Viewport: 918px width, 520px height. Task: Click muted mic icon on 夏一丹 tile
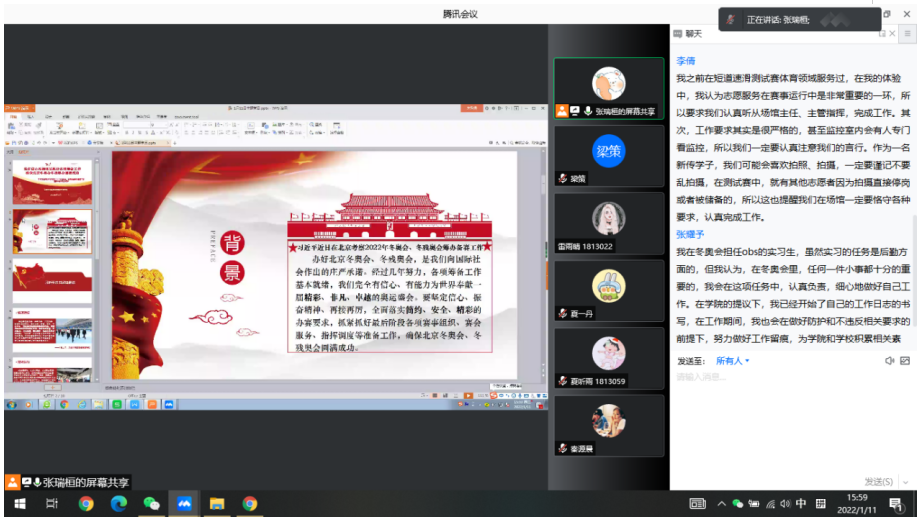[x=563, y=313]
